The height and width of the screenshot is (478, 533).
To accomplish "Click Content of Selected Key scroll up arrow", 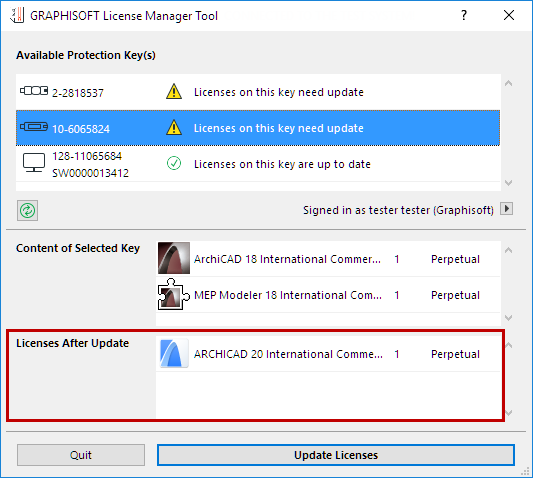I will [x=509, y=251].
